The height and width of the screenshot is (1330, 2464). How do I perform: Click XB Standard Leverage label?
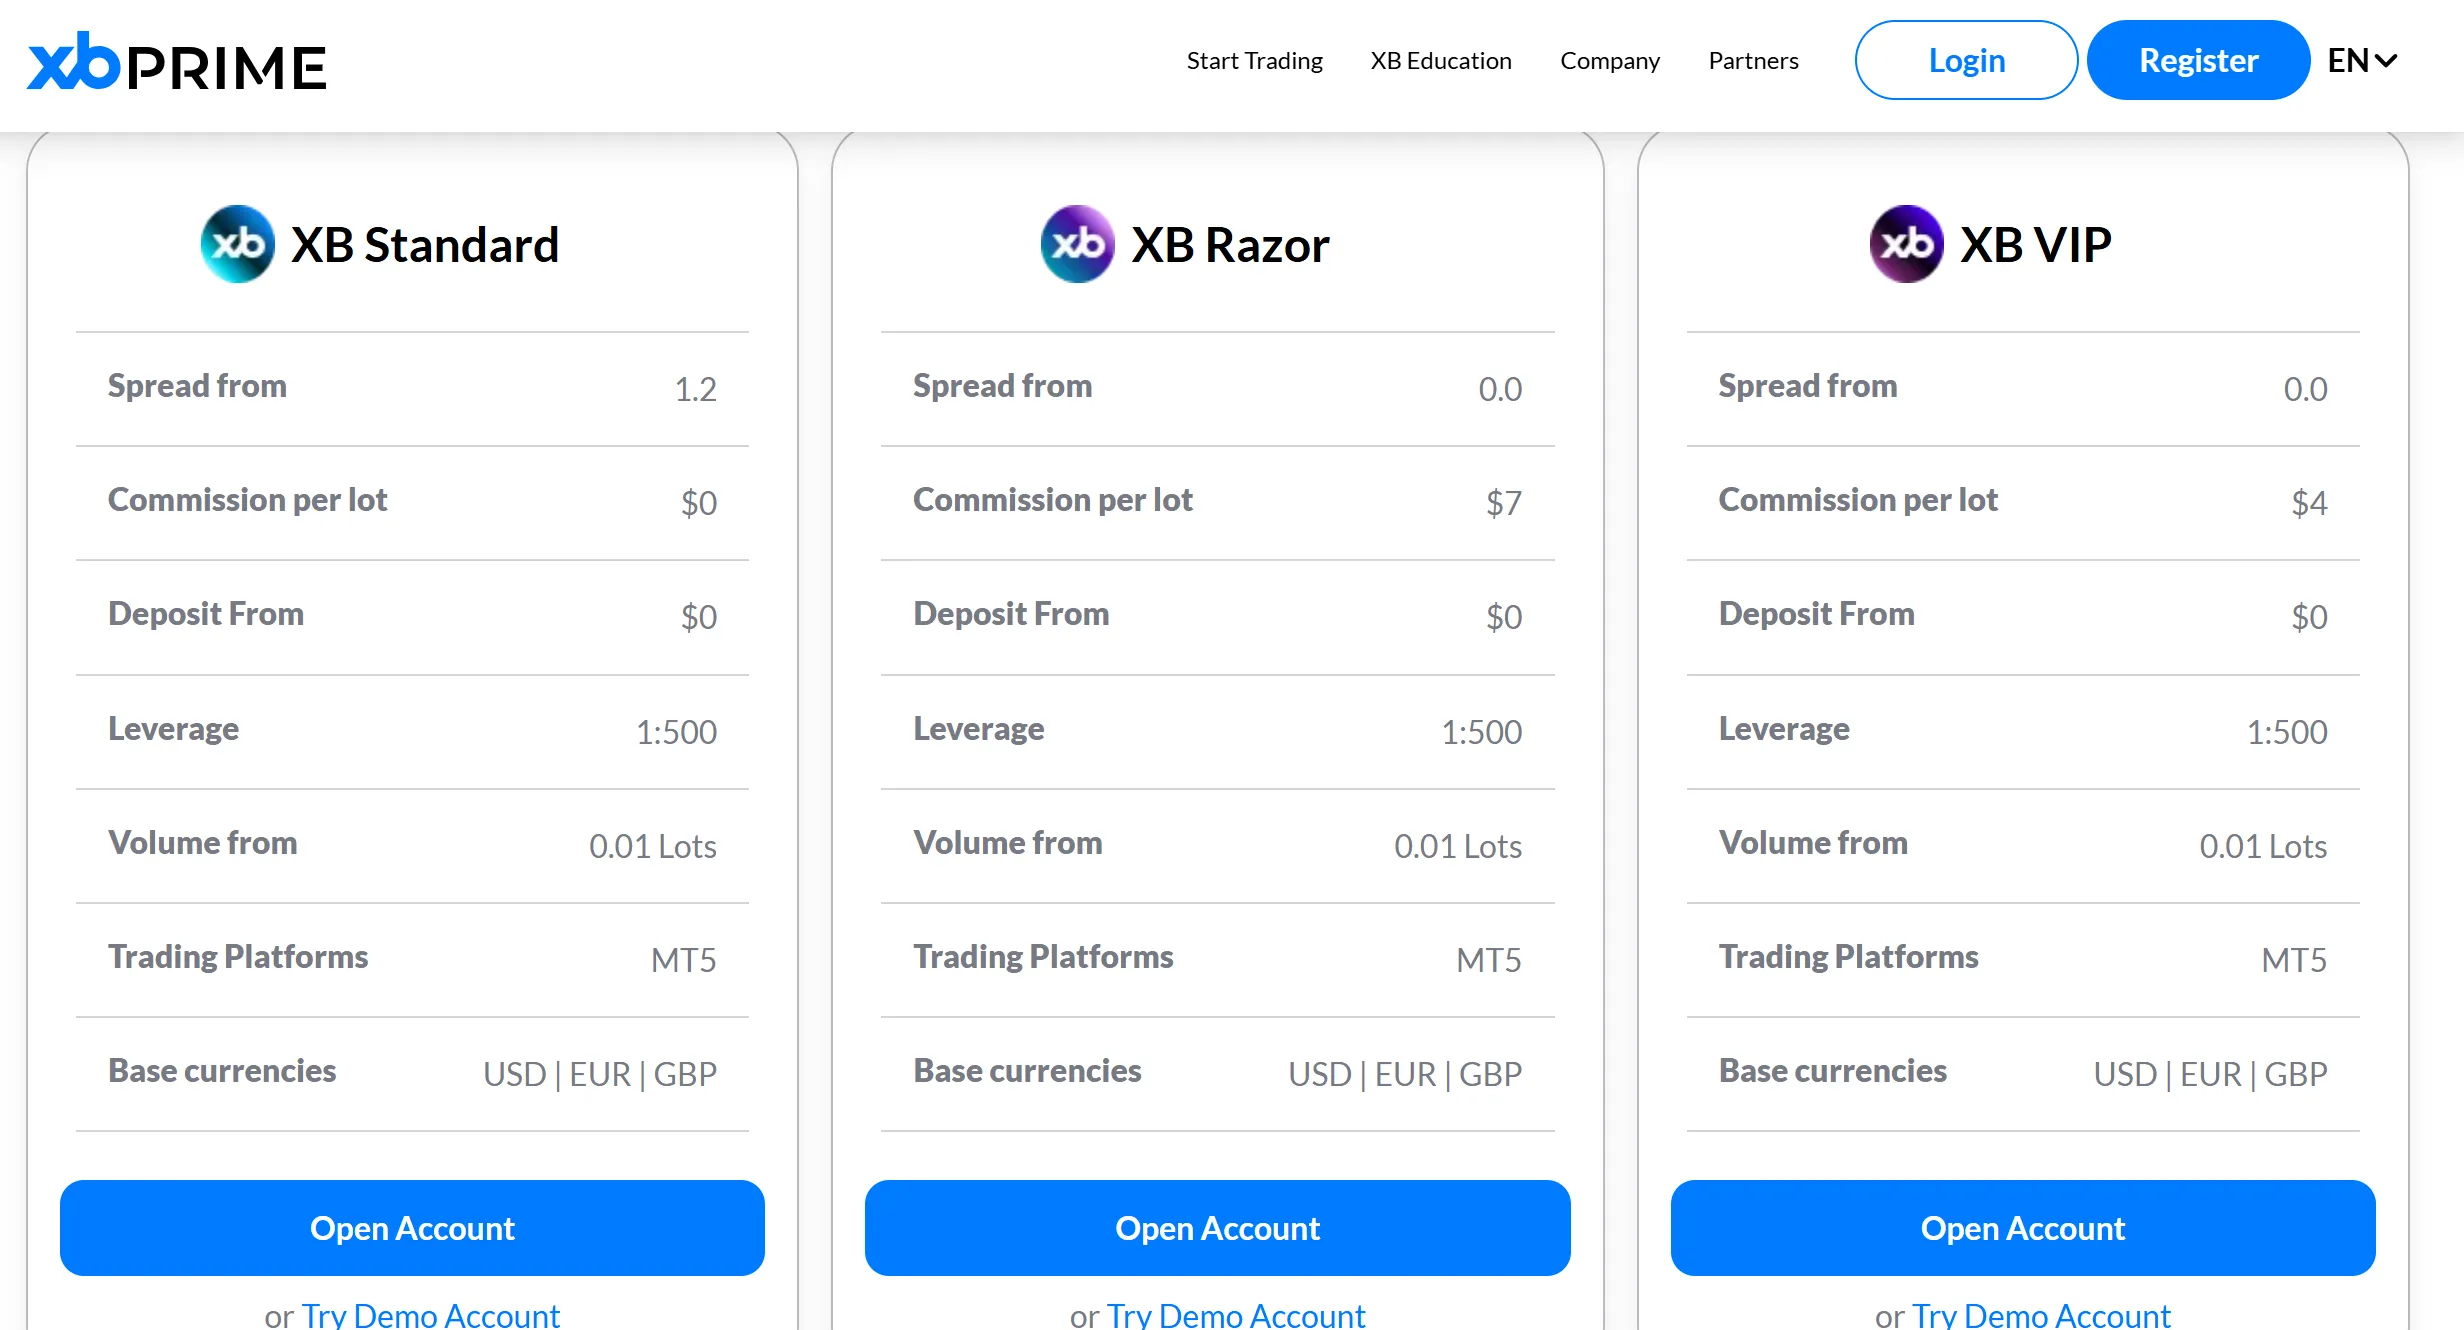(173, 729)
